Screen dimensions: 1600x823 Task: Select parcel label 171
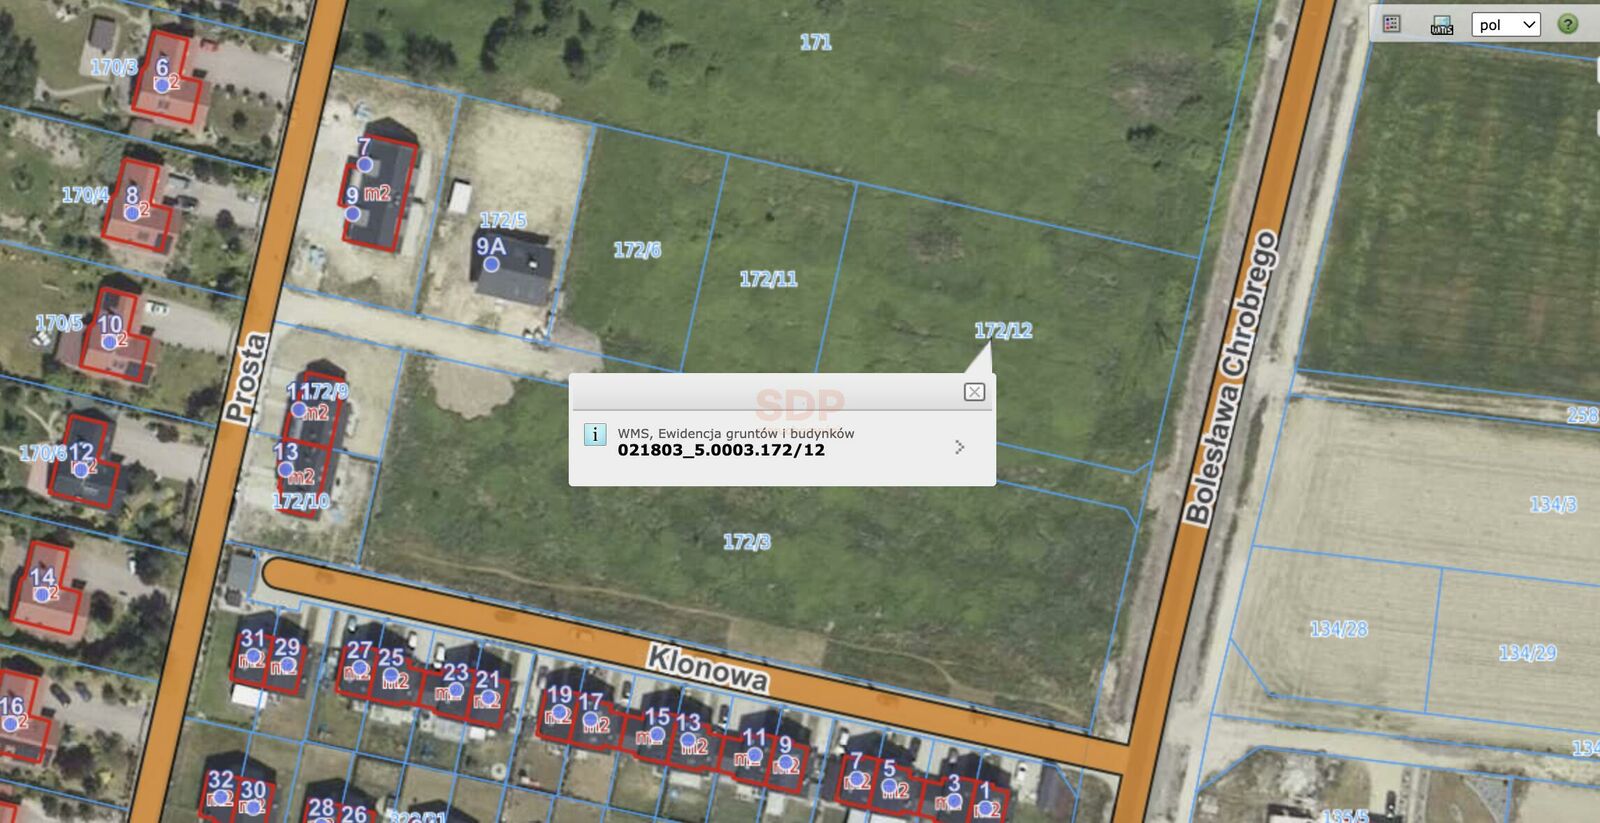(815, 42)
